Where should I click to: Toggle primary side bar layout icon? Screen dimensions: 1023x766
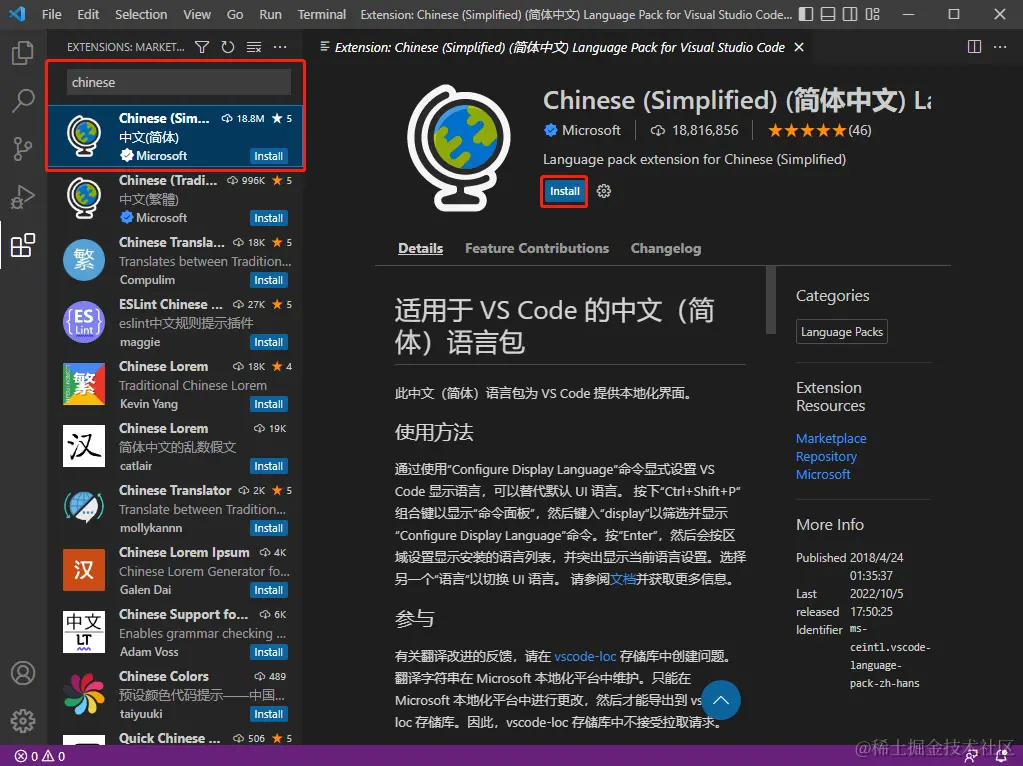pos(806,14)
